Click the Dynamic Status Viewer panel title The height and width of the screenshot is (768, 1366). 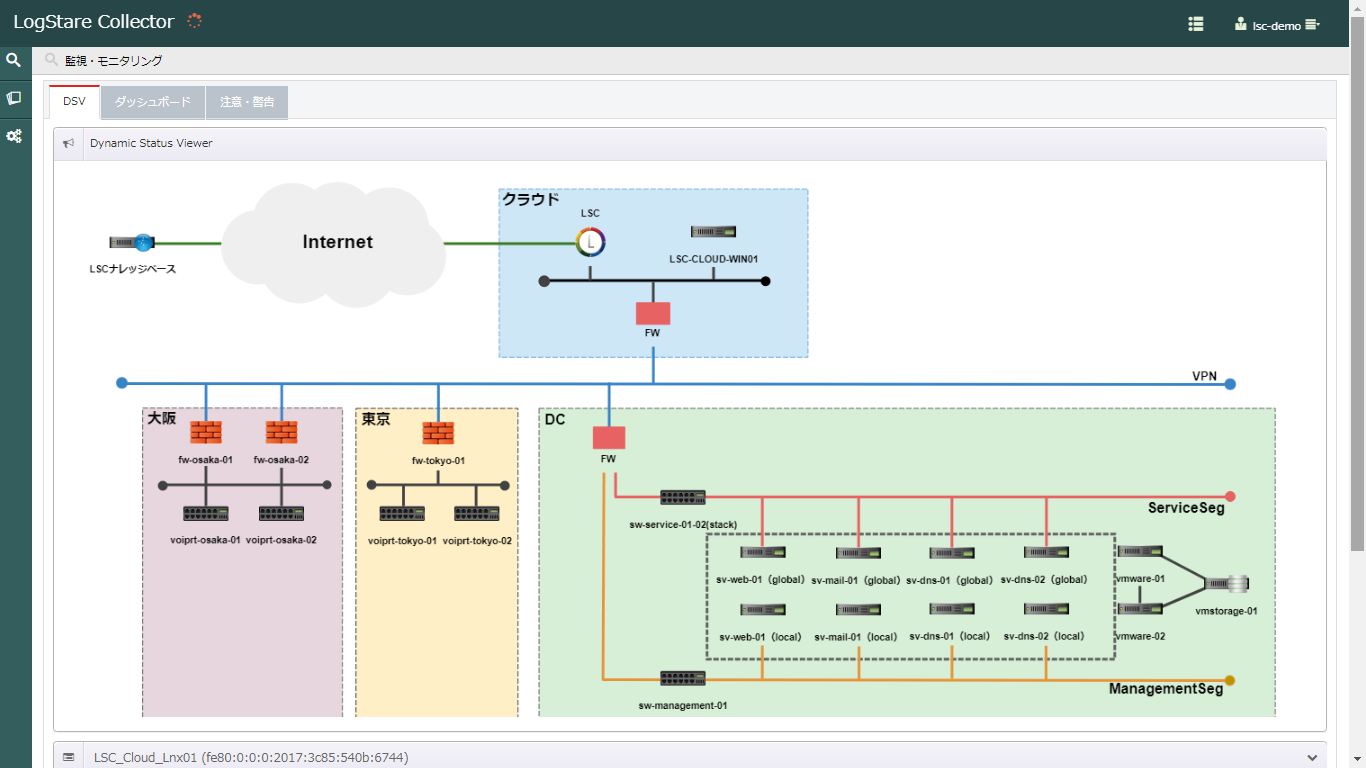click(151, 143)
